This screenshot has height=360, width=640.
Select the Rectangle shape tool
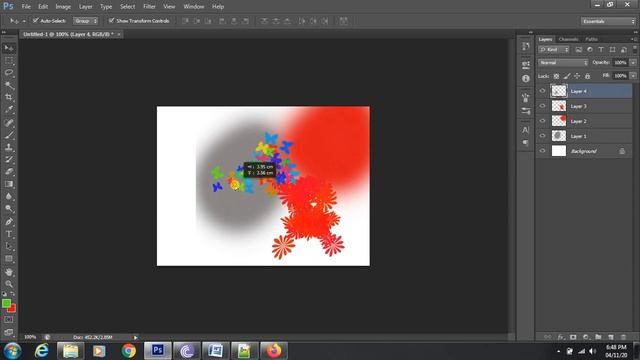coord(9,259)
